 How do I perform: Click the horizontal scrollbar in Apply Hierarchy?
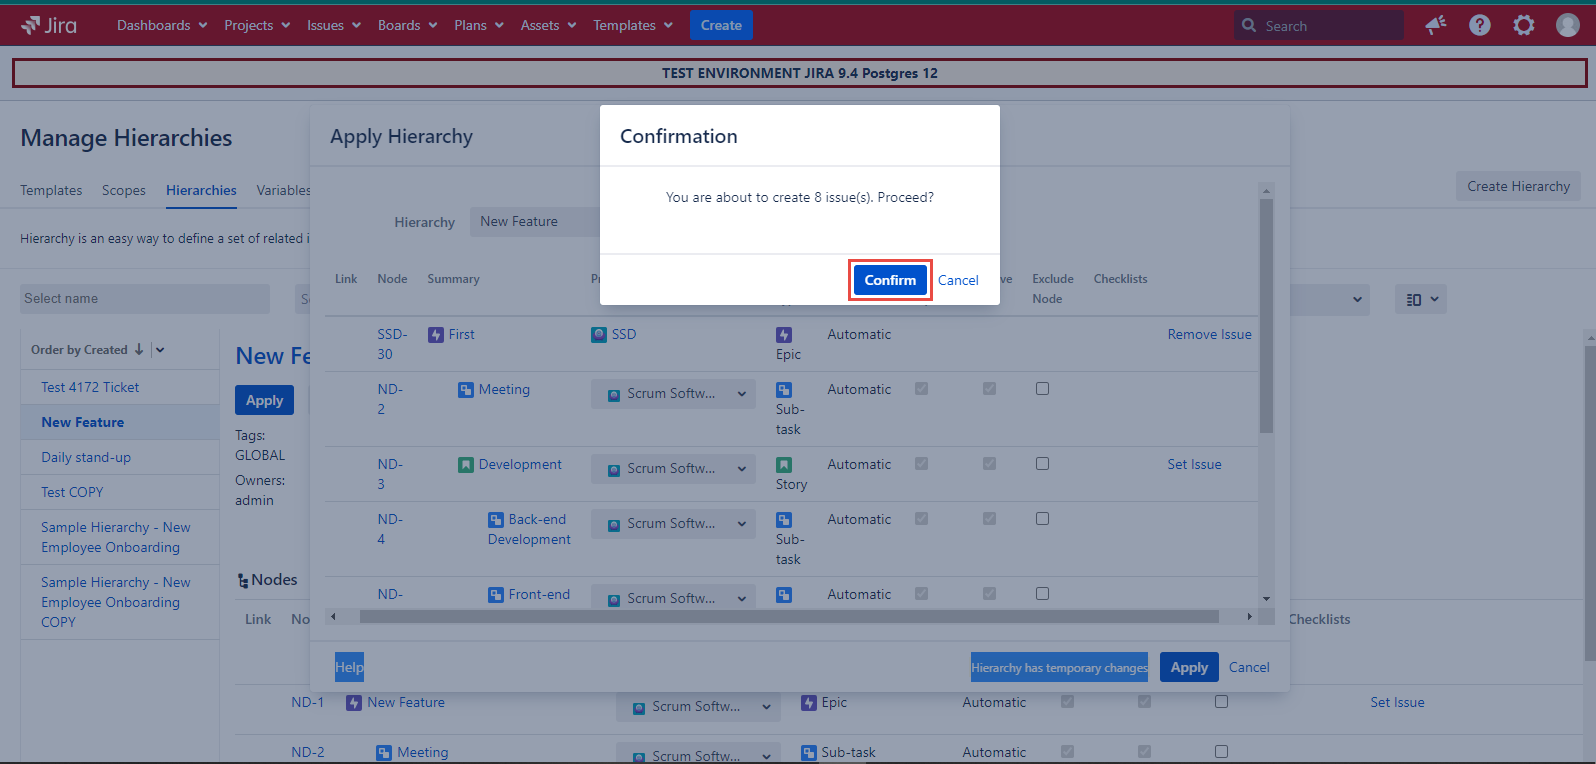[x=788, y=617]
